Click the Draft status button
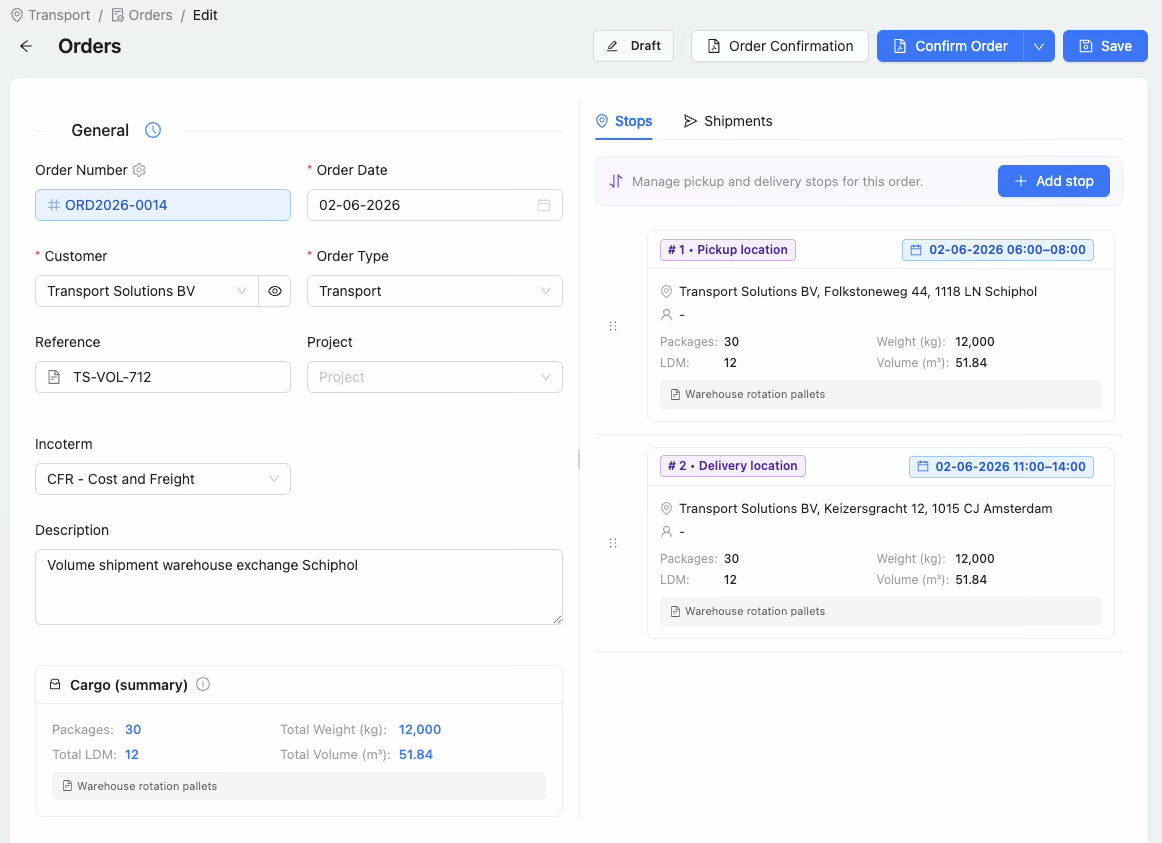Image resolution: width=1162 pixels, height=843 pixels. pyautogui.click(x=634, y=46)
